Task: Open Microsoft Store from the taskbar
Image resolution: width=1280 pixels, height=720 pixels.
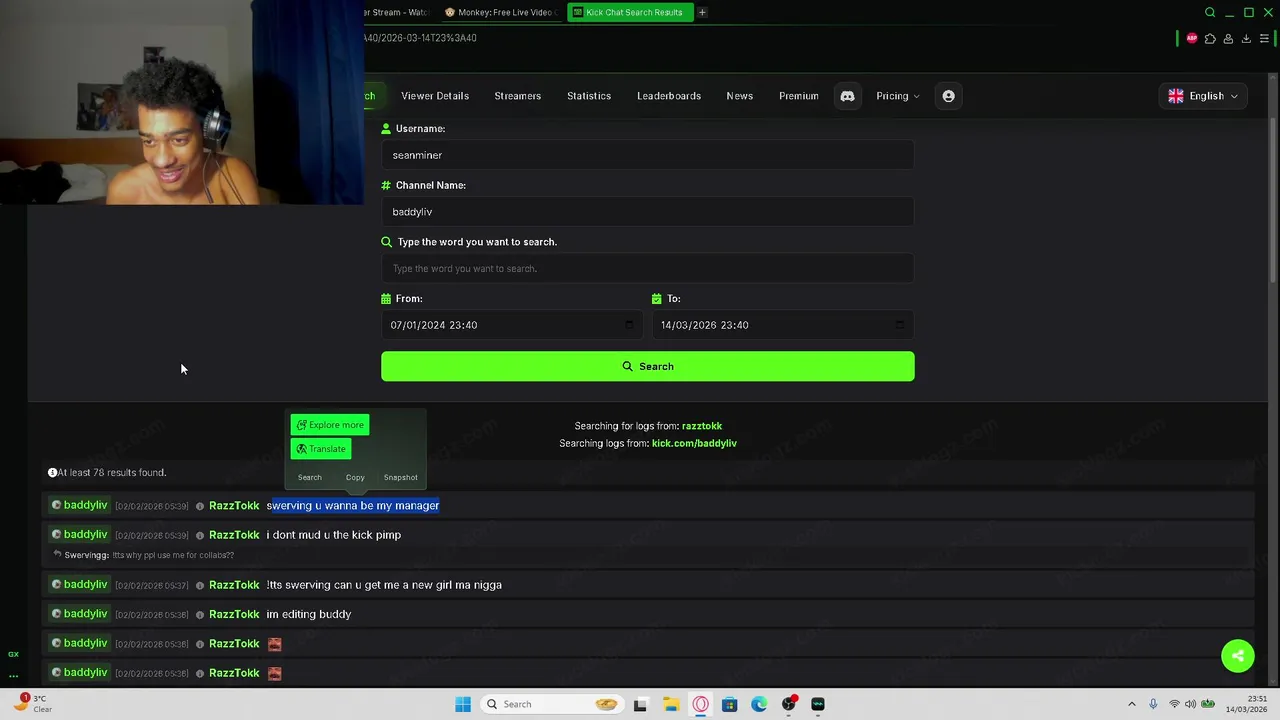Action: [x=729, y=704]
